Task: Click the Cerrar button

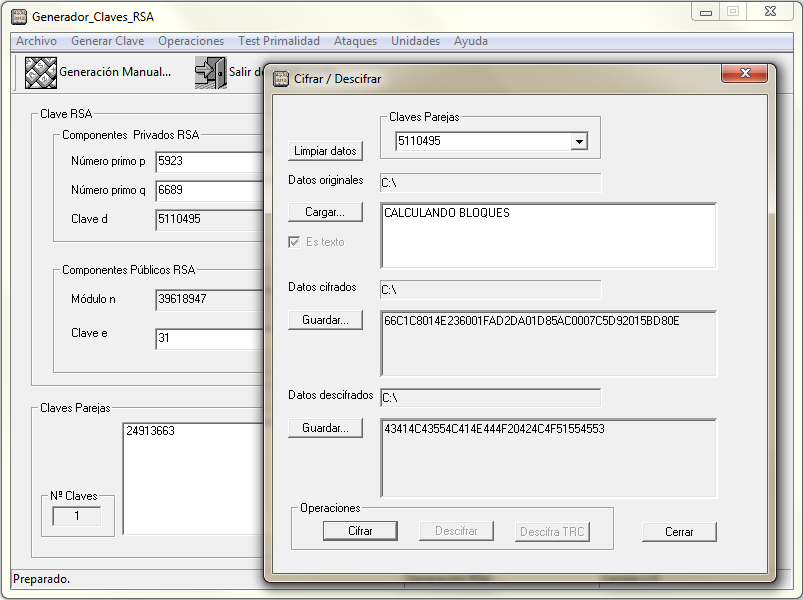Action: click(679, 532)
